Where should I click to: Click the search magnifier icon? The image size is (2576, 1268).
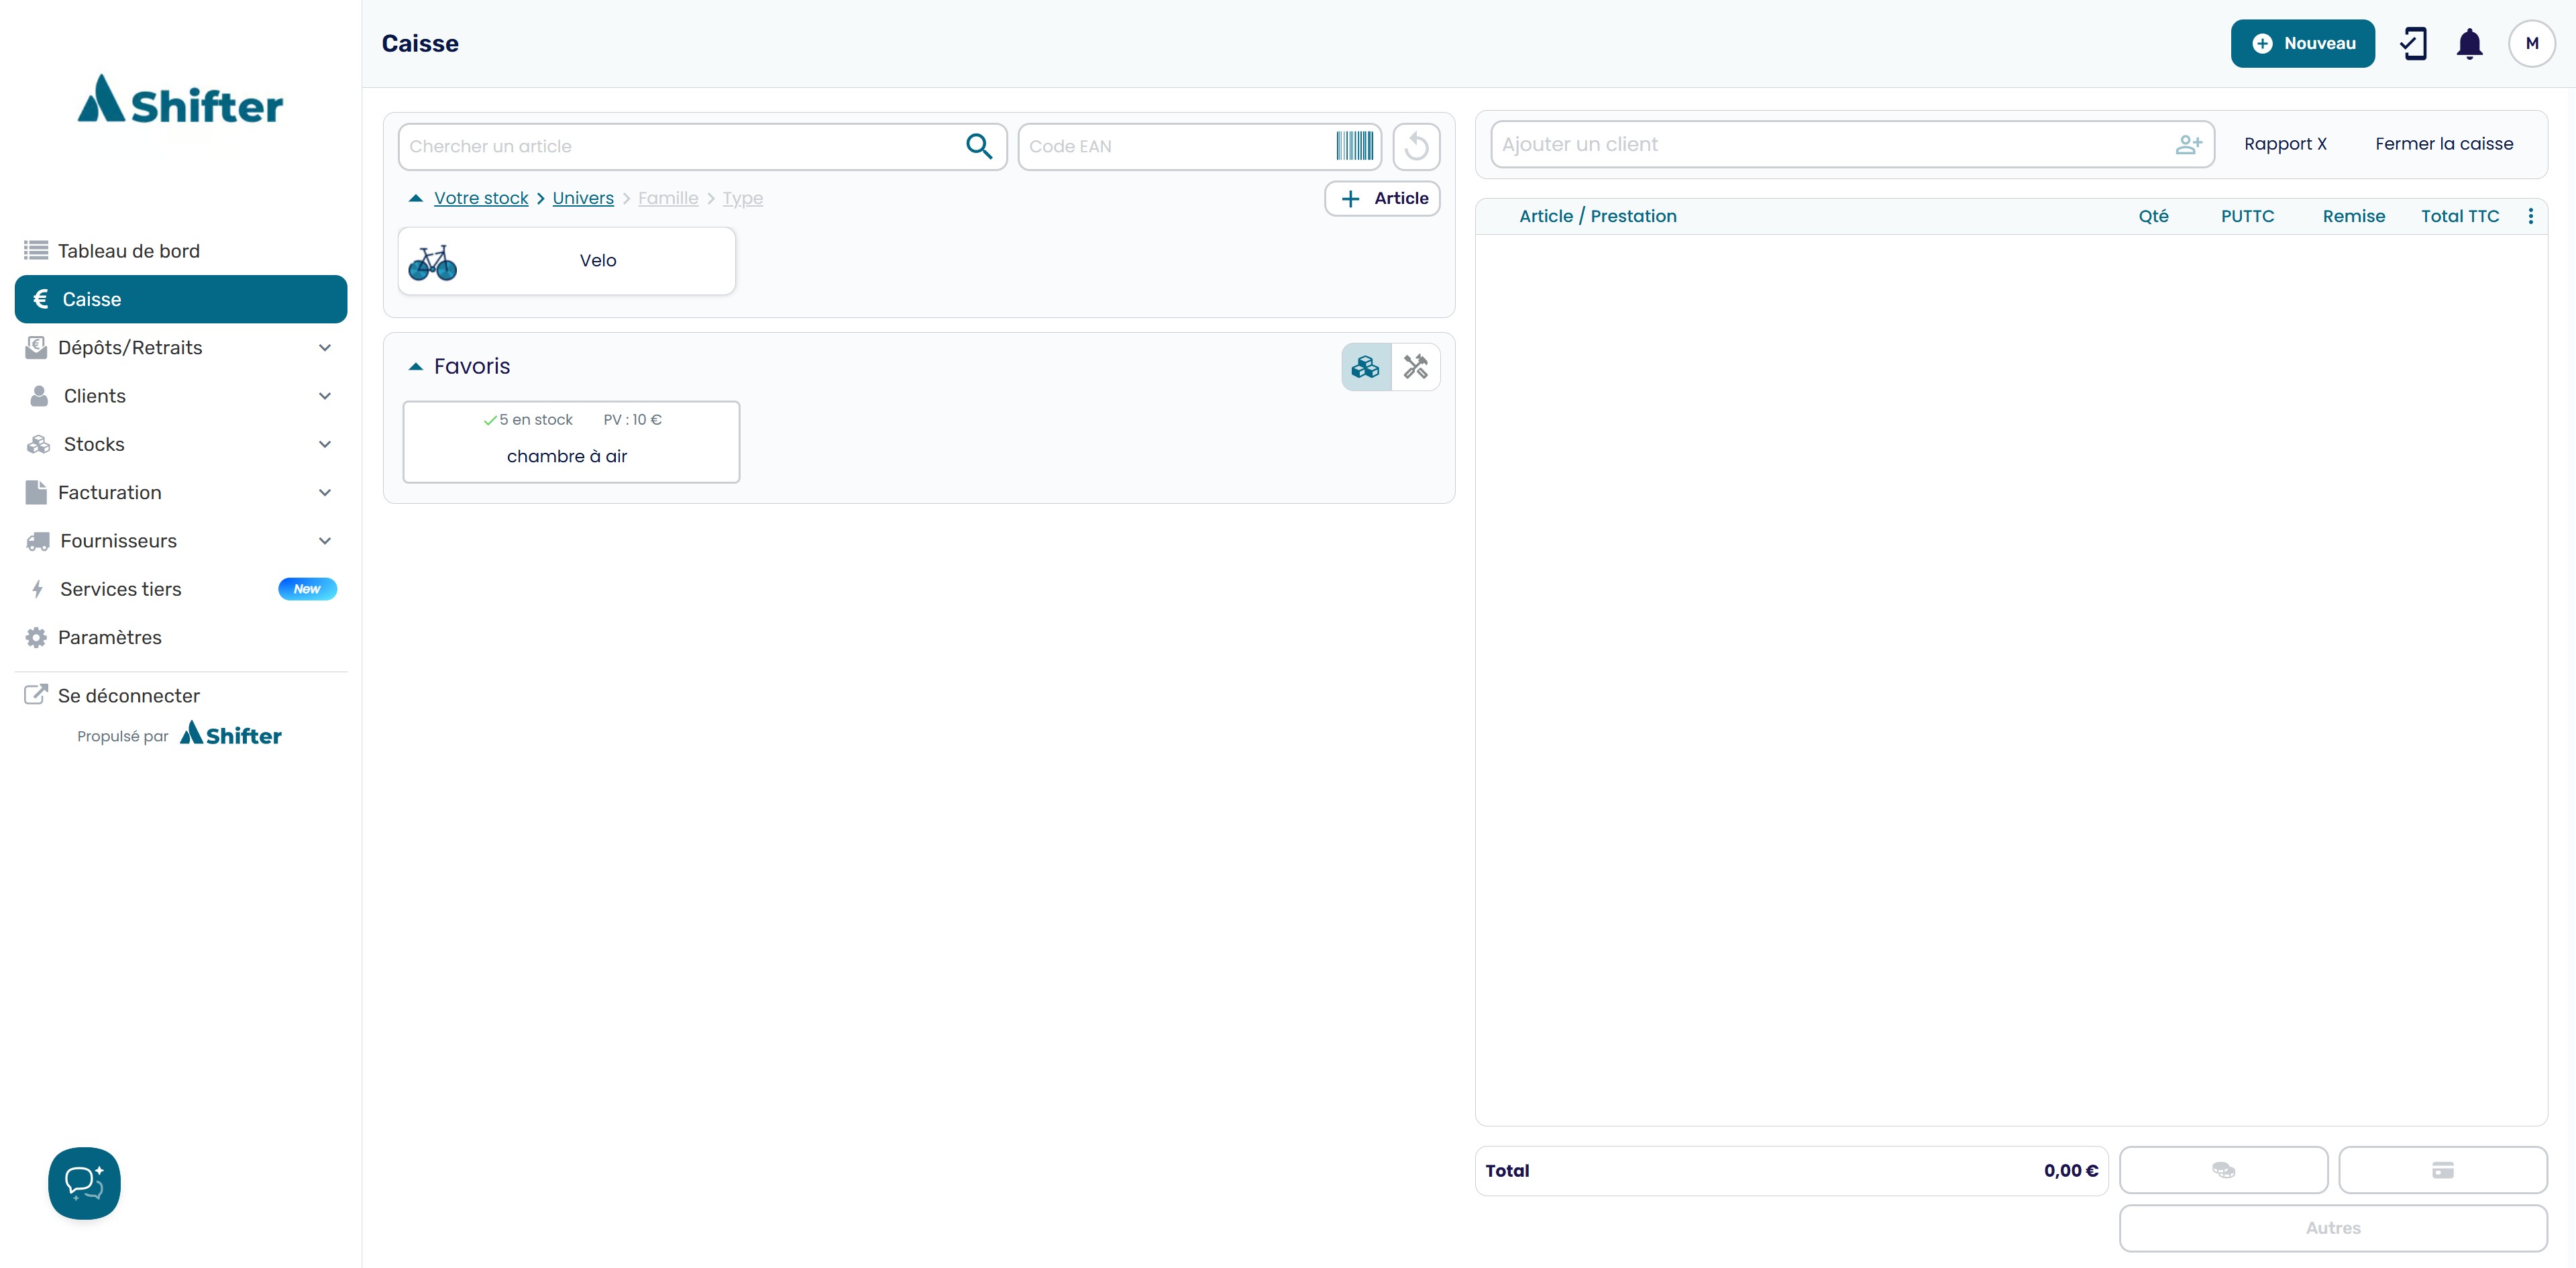pyautogui.click(x=978, y=146)
